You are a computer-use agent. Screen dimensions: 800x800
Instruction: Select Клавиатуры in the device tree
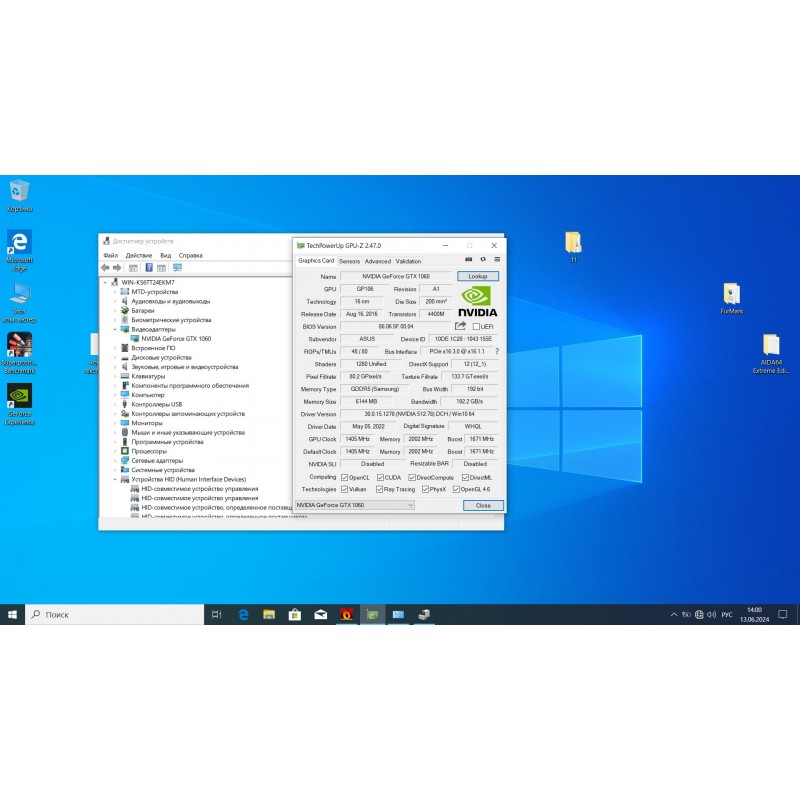click(x=148, y=377)
